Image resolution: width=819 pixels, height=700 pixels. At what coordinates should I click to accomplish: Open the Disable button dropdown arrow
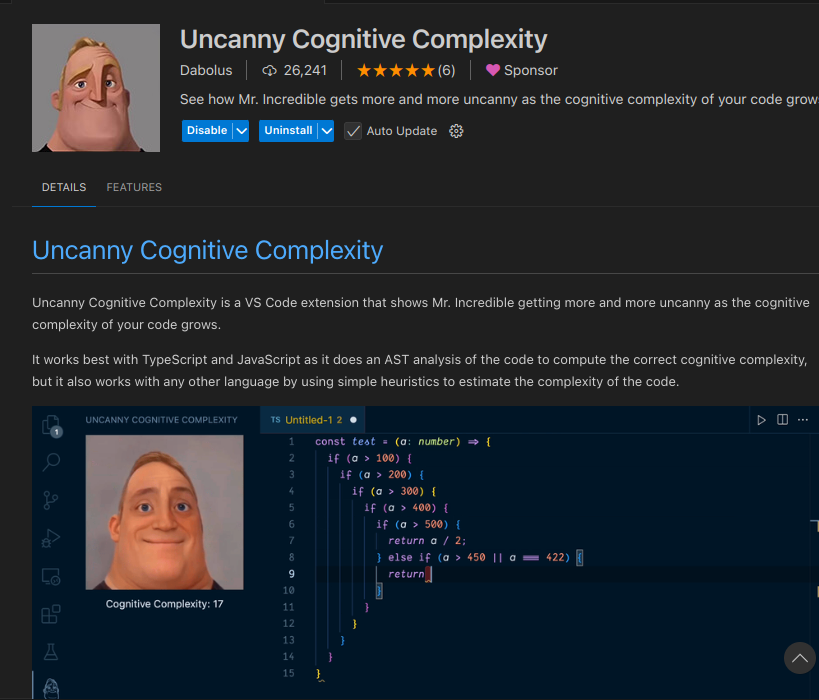point(241,131)
